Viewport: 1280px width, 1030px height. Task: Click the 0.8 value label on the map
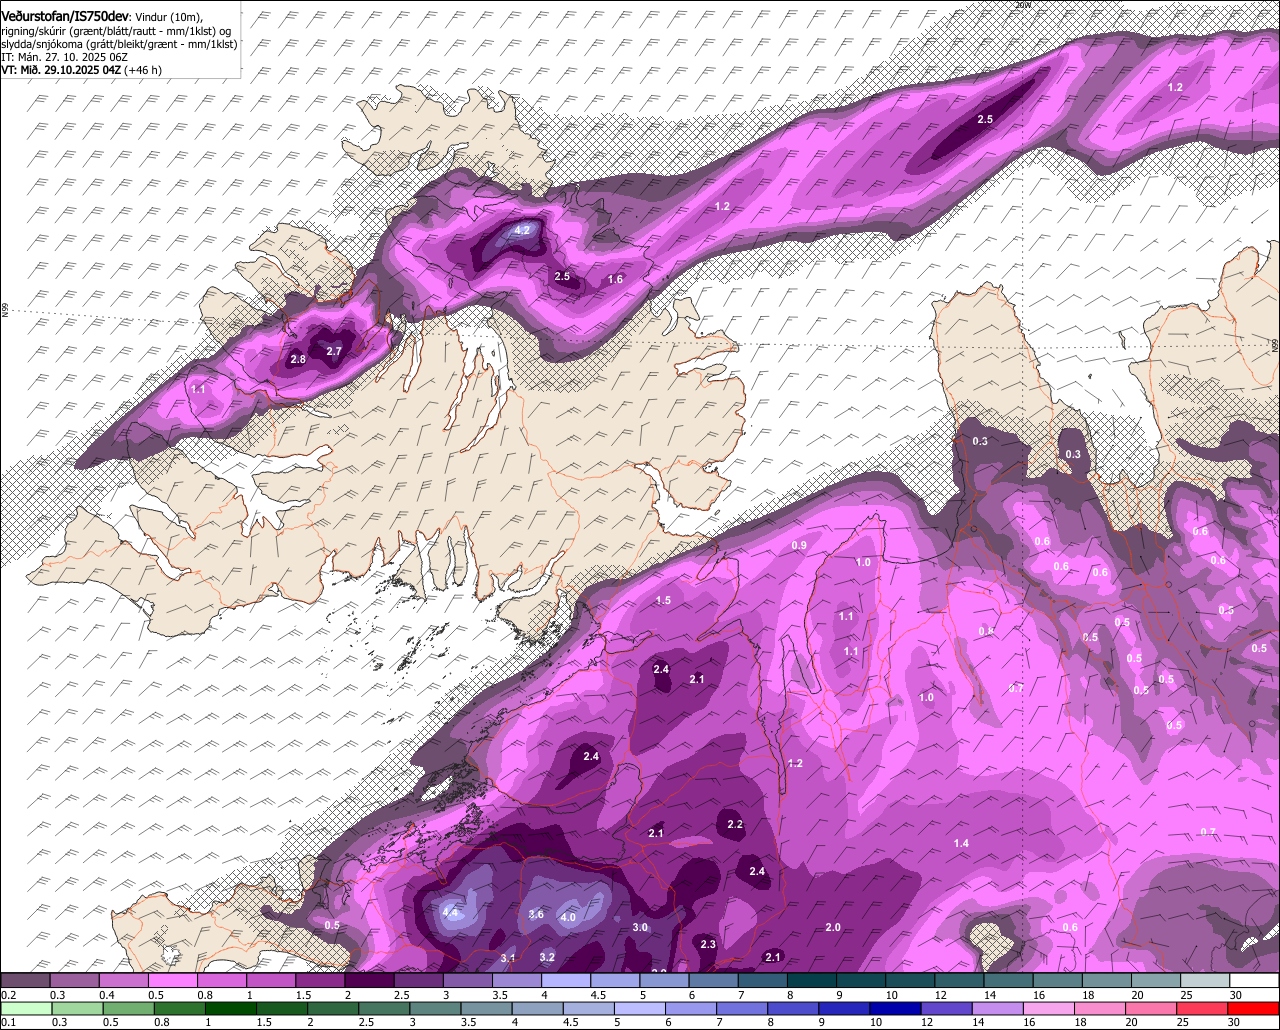point(986,631)
